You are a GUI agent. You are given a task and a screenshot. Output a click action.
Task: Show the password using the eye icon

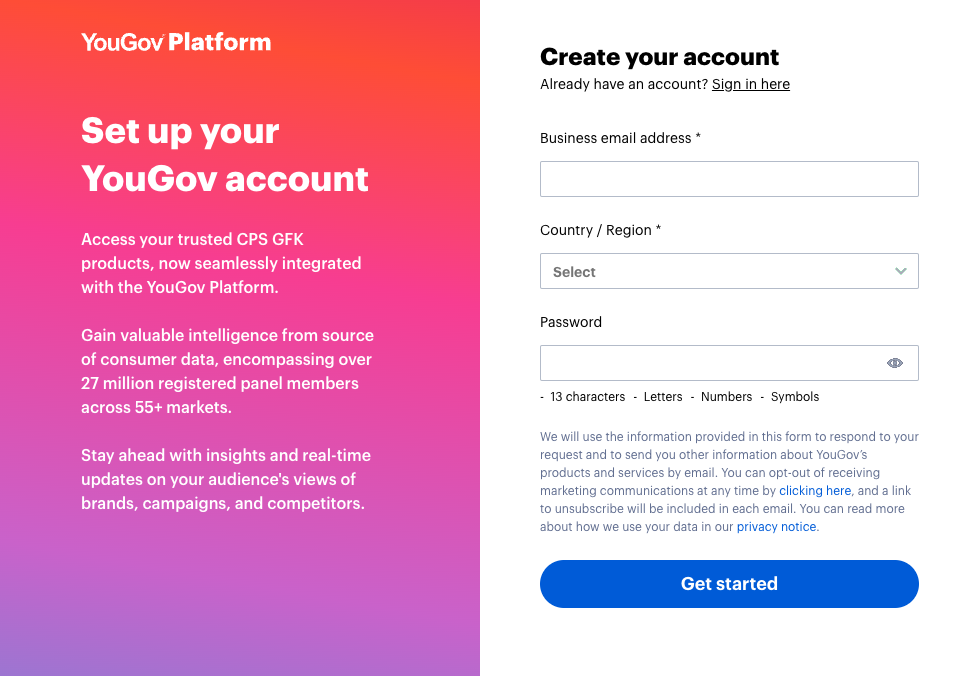[894, 363]
